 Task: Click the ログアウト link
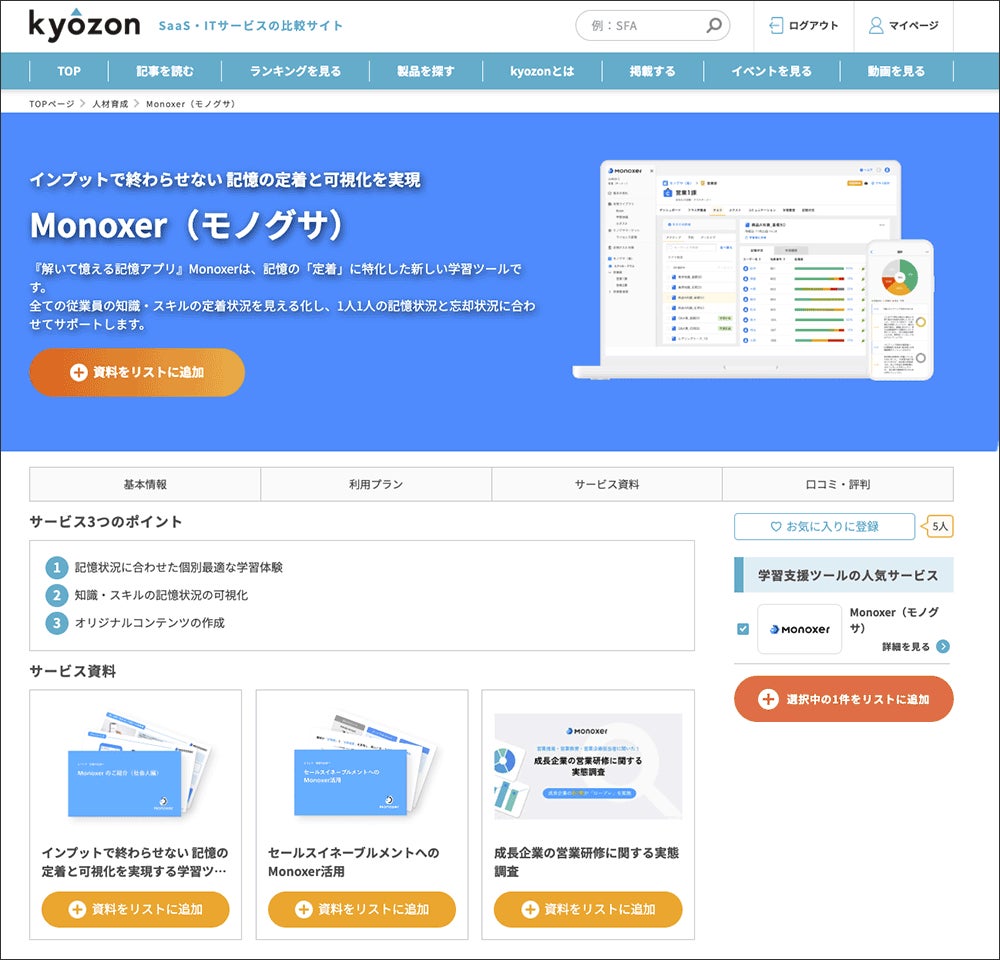point(804,26)
